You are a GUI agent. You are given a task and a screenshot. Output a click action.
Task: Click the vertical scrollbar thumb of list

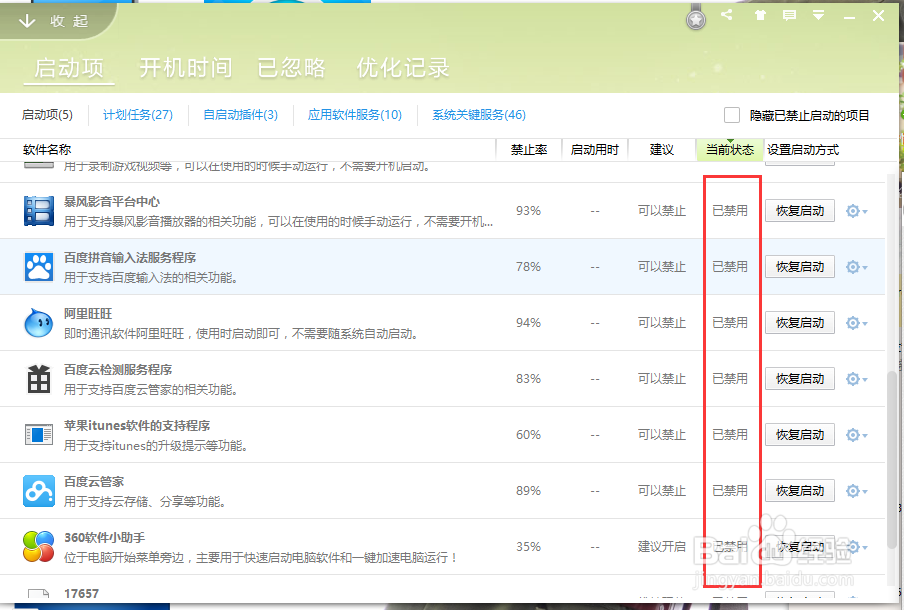point(892,460)
